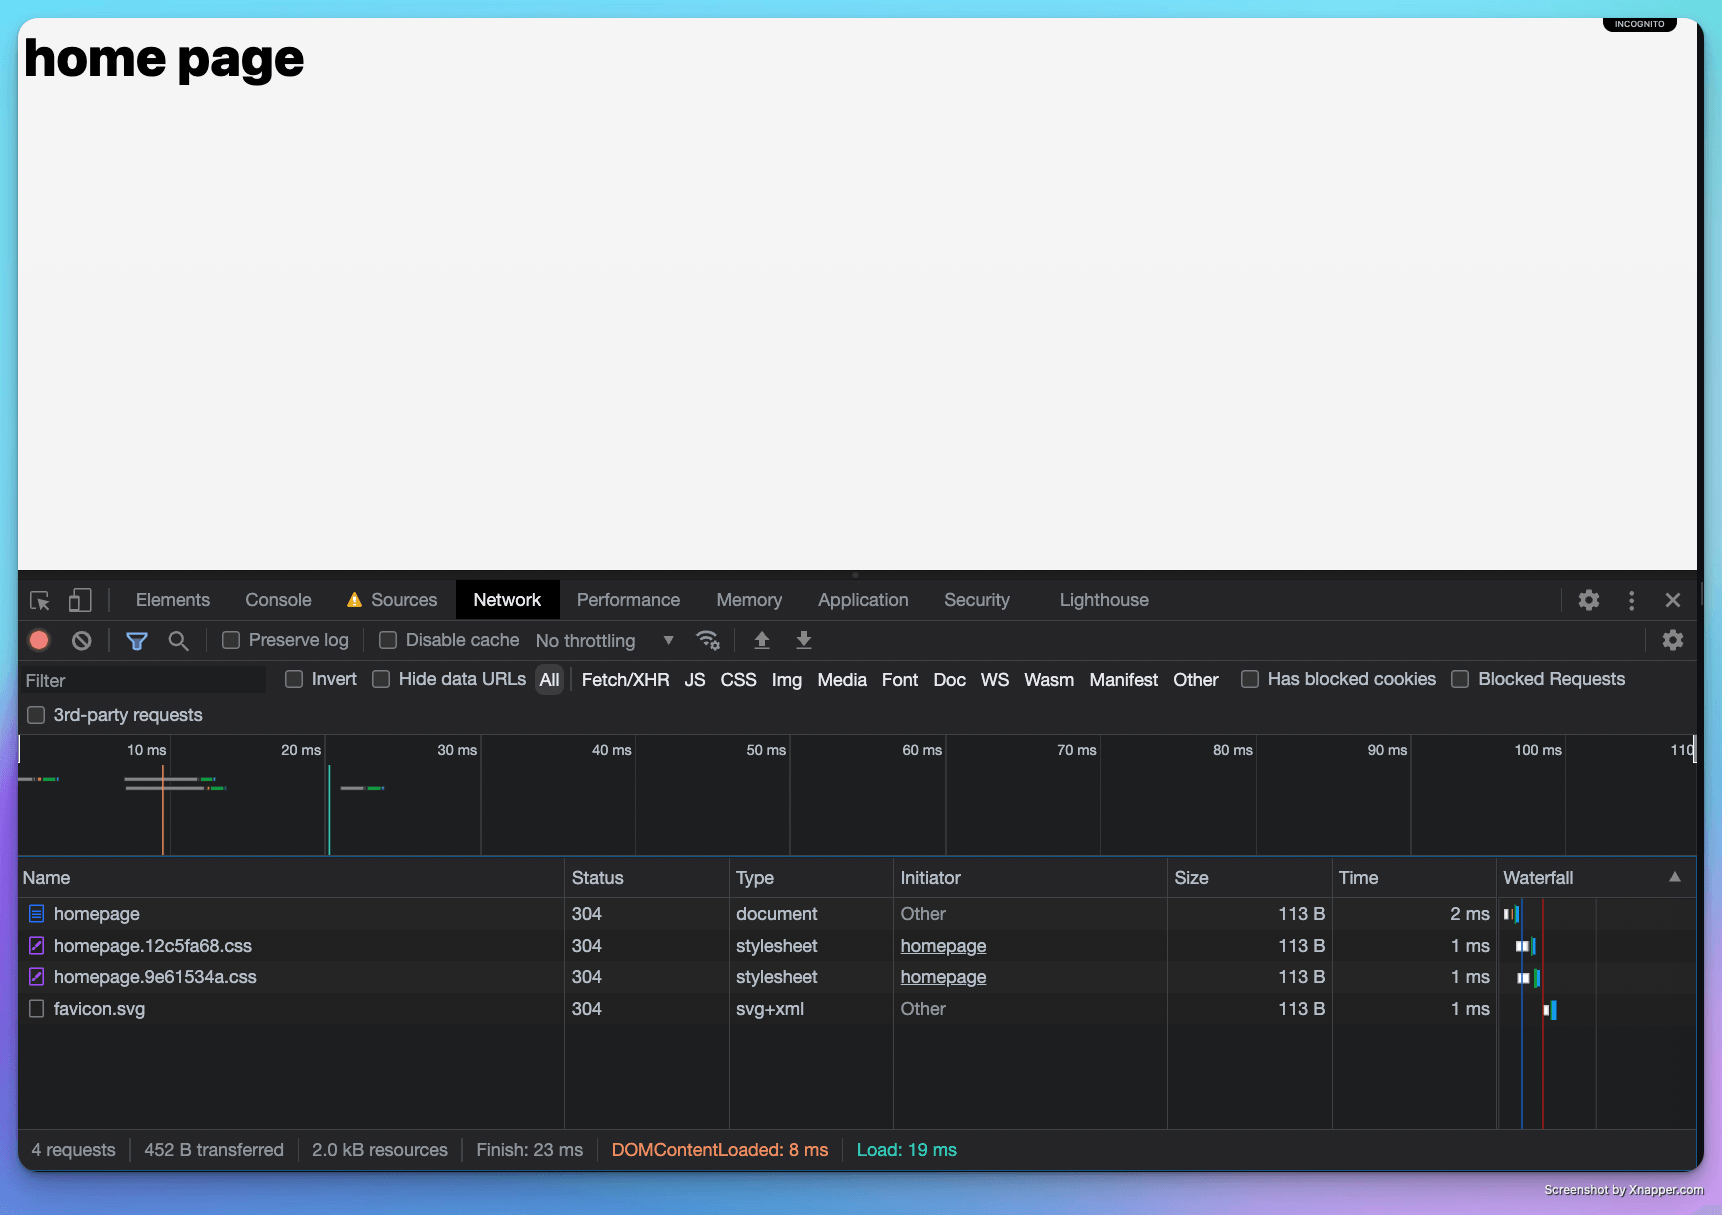This screenshot has width=1722, height=1215.
Task: Enable Preserve log checkbox
Action: pyautogui.click(x=231, y=640)
